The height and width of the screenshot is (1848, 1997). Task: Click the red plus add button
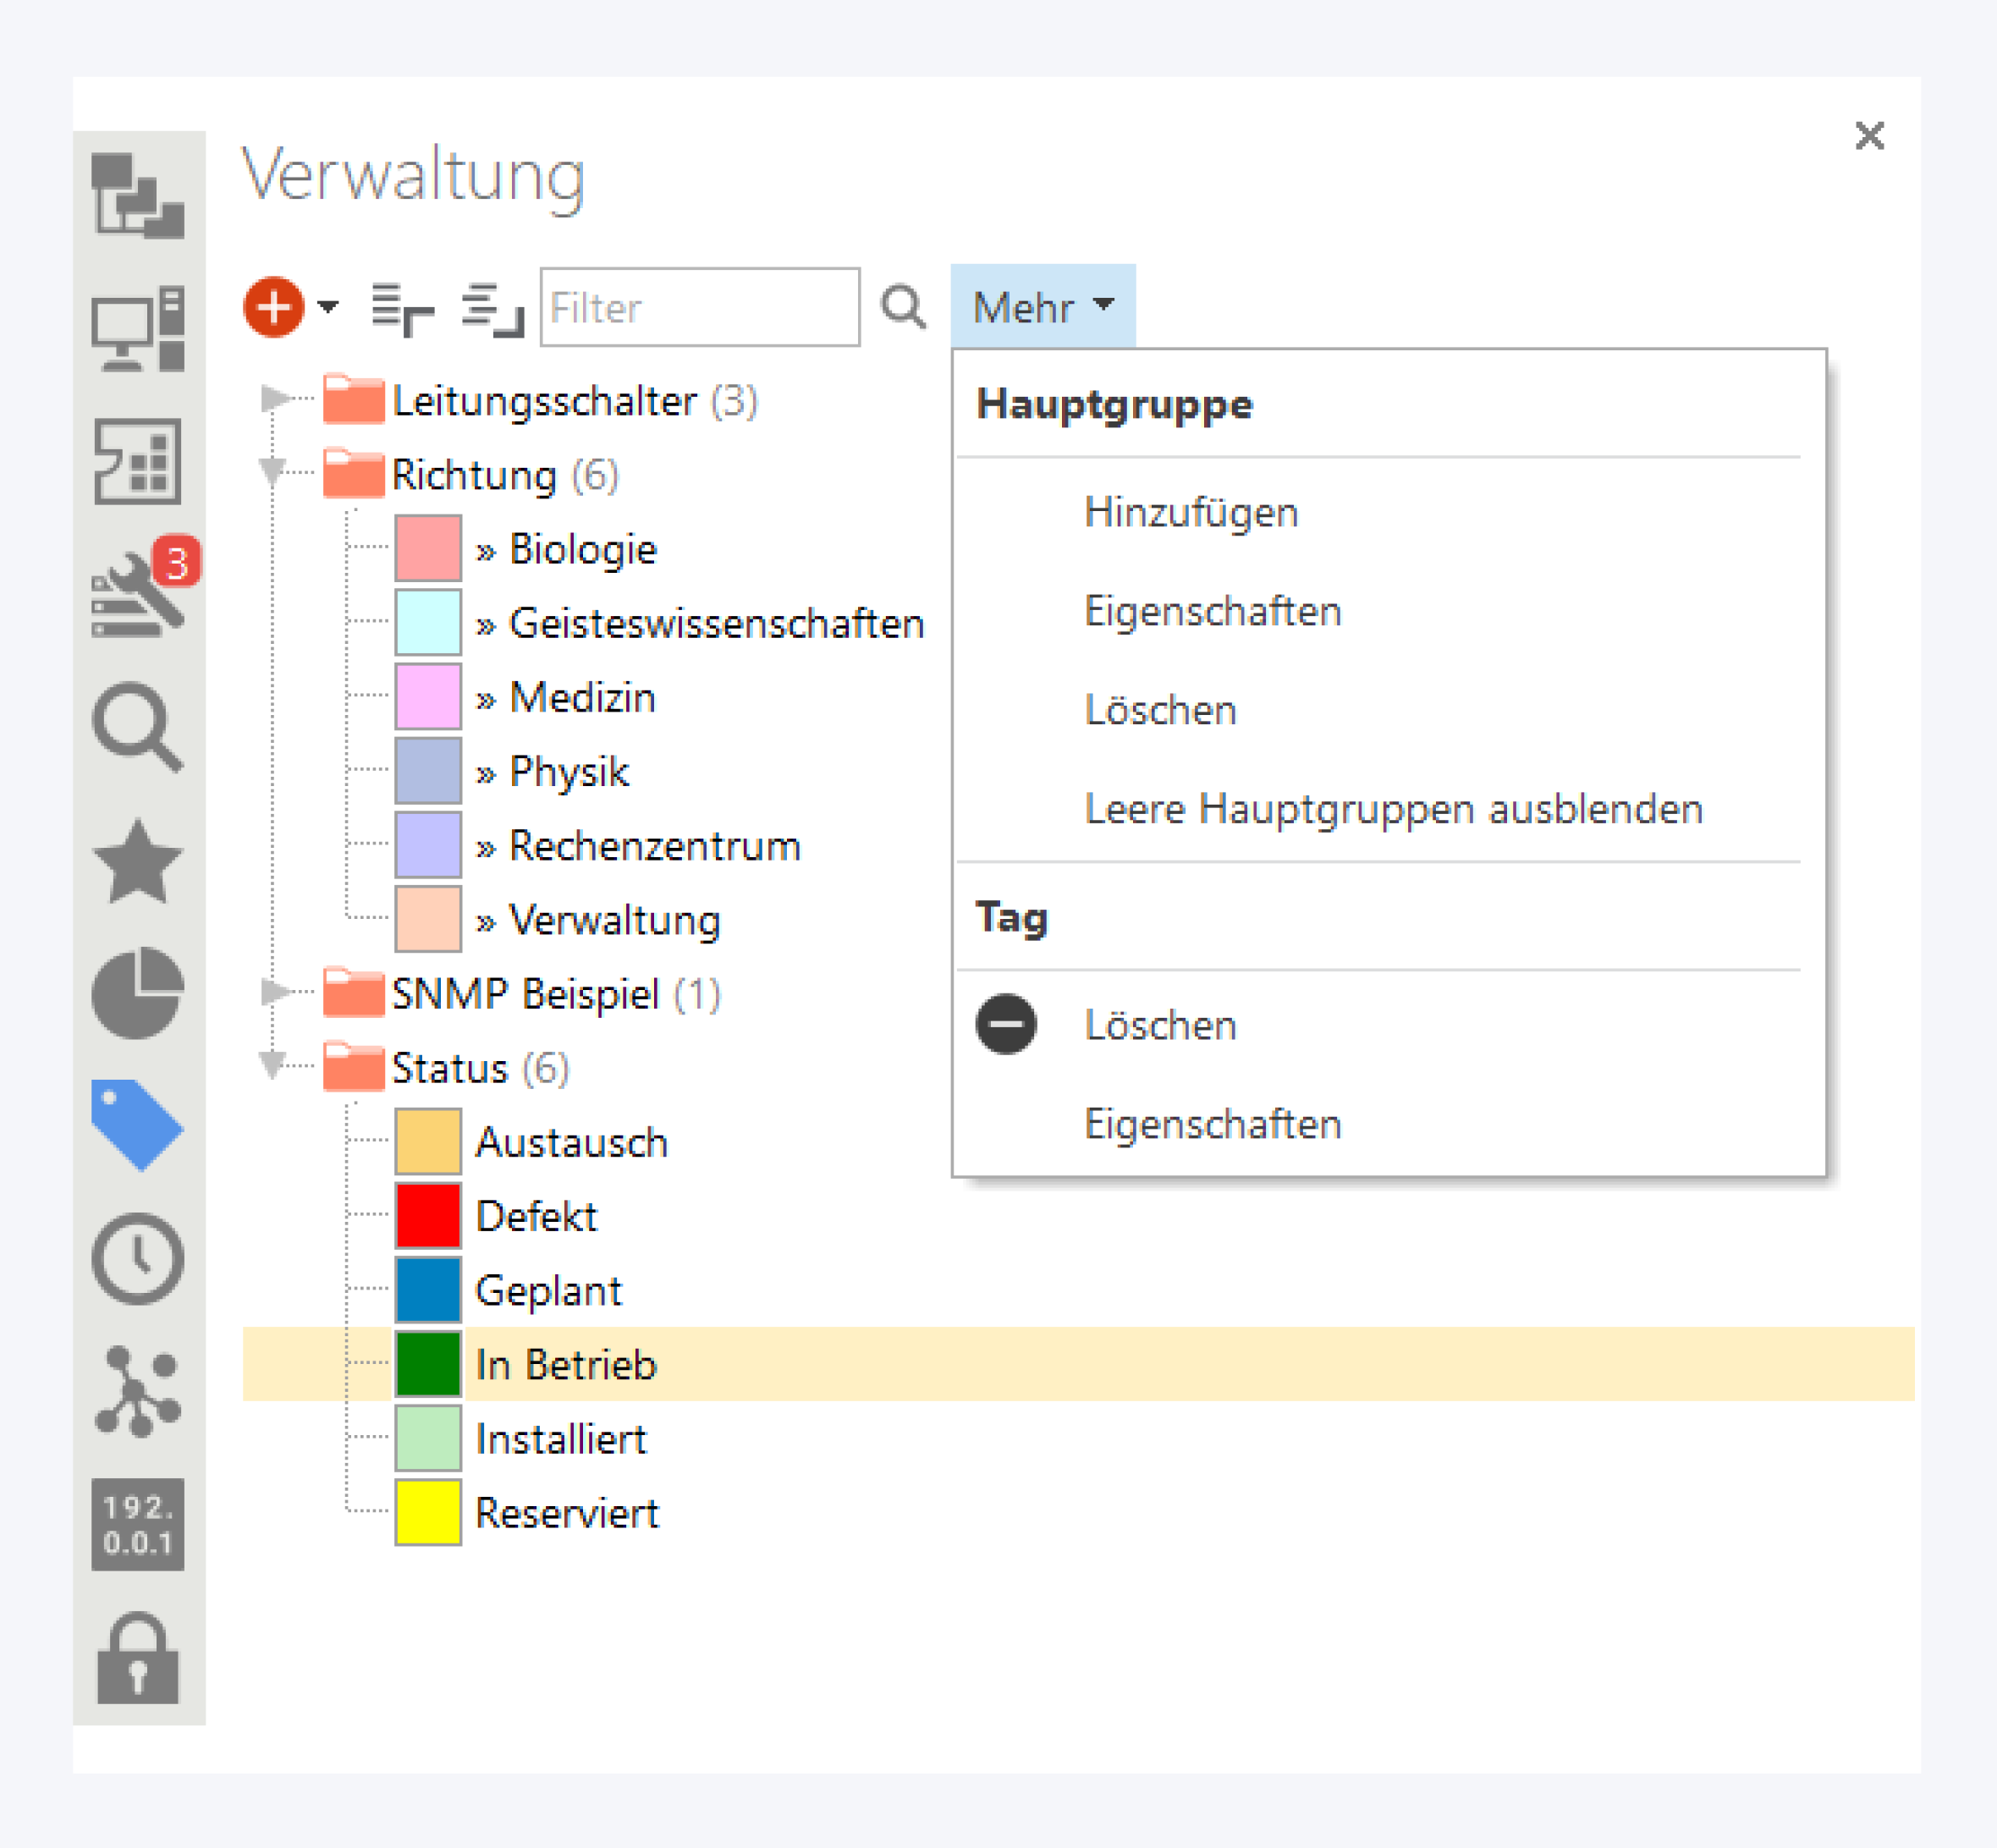coord(273,306)
